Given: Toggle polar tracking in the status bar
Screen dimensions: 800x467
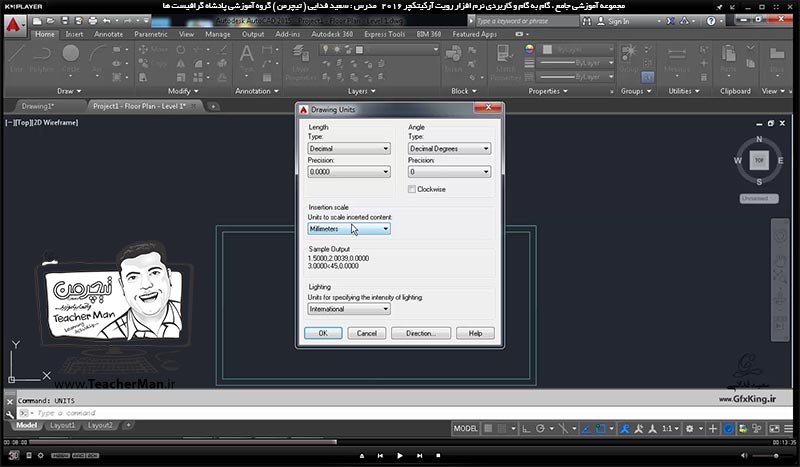Looking at the screenshot, I should pyautogui.click(x=540, y=429).
